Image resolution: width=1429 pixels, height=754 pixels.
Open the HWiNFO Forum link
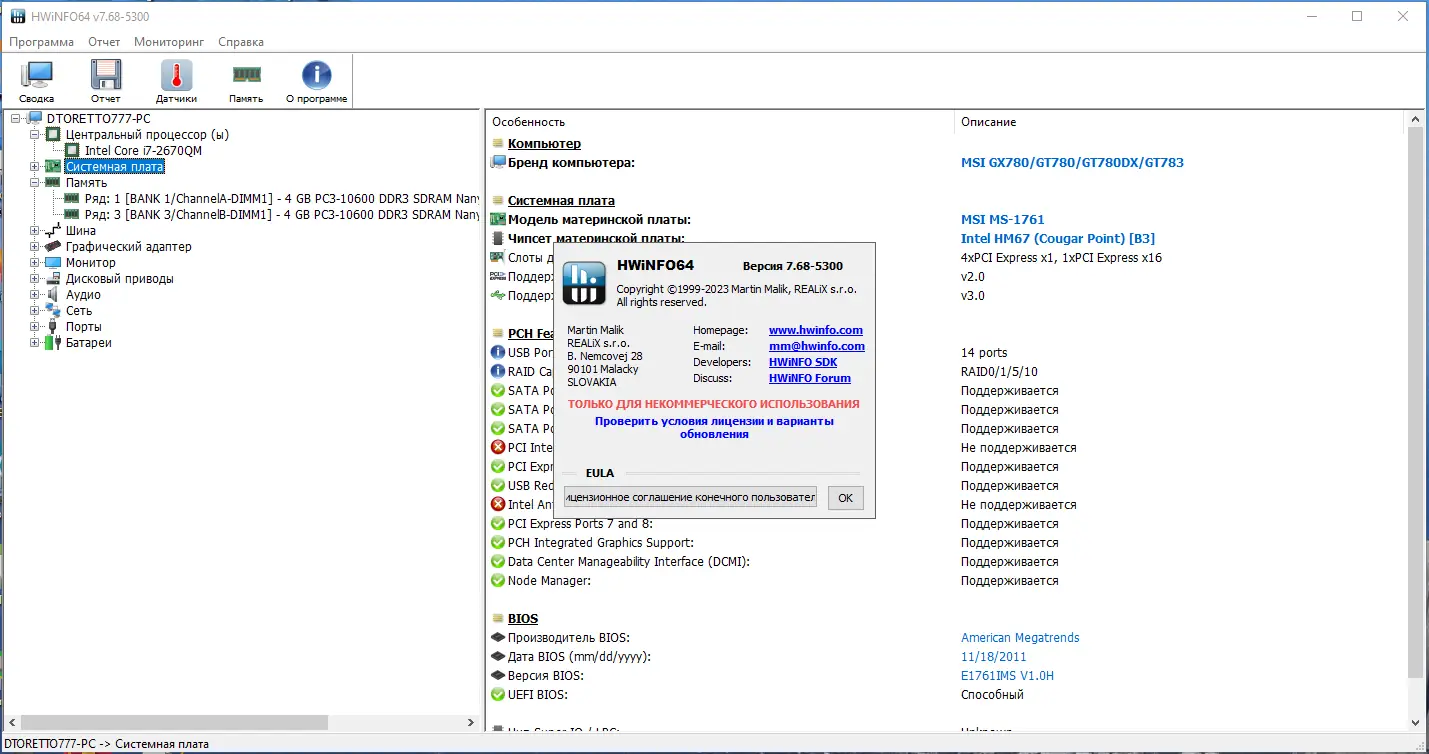810,378
